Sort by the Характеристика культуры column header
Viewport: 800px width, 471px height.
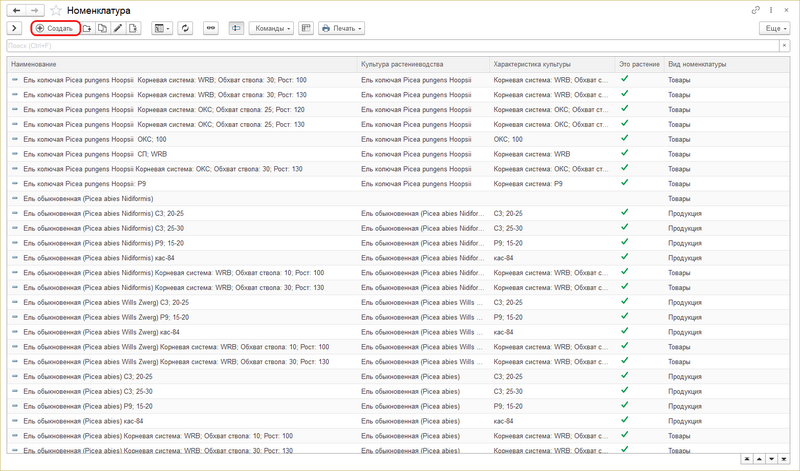[552, 64]
